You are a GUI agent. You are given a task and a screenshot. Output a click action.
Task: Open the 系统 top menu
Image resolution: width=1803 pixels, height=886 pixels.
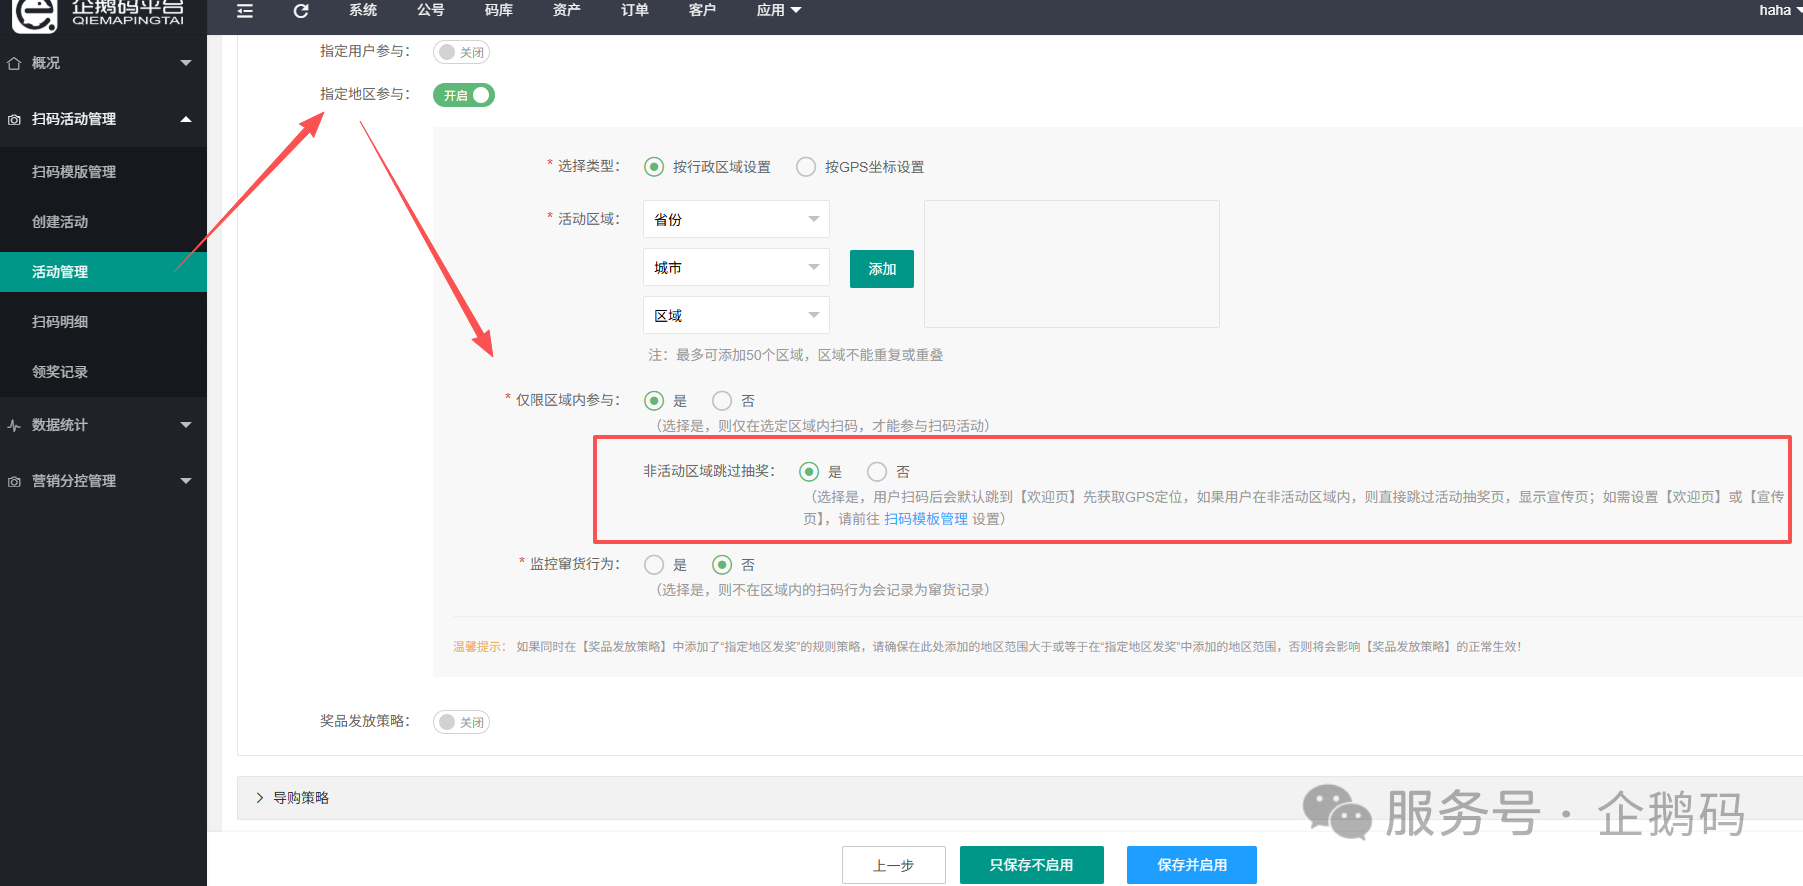pos(363,10)
